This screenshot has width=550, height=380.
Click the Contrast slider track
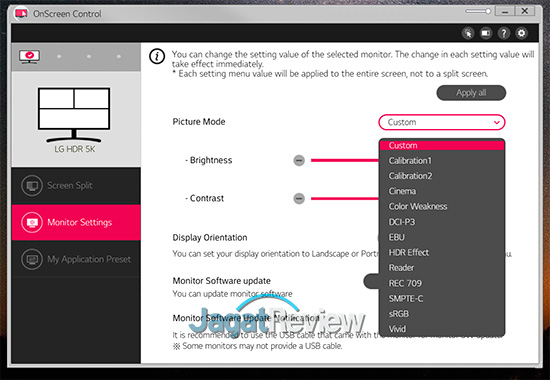[345, 199]
